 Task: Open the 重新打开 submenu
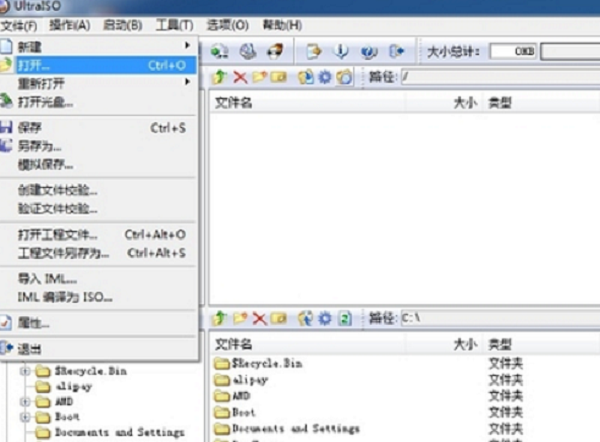[99, 83]
